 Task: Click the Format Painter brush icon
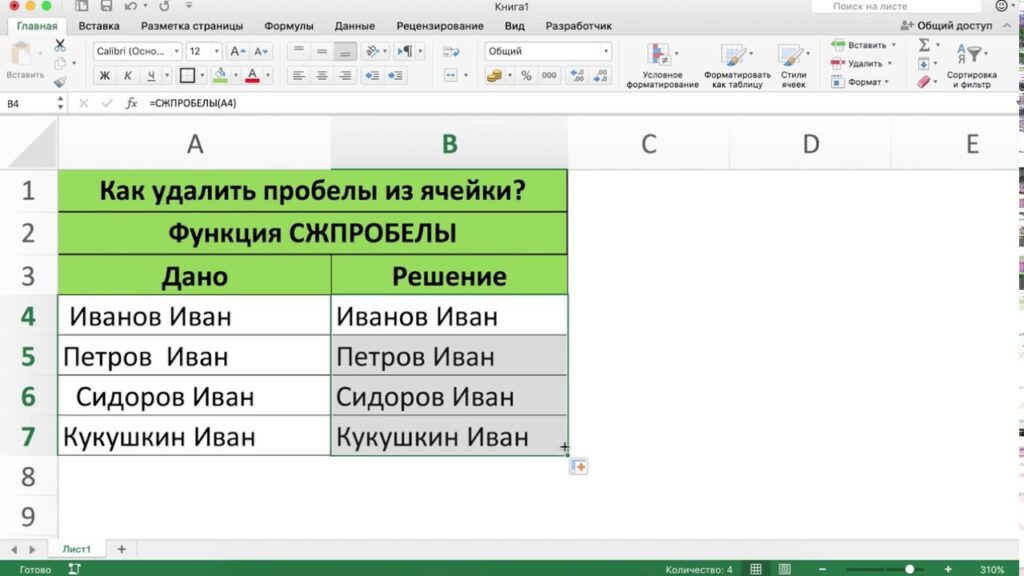pos(60,82)
